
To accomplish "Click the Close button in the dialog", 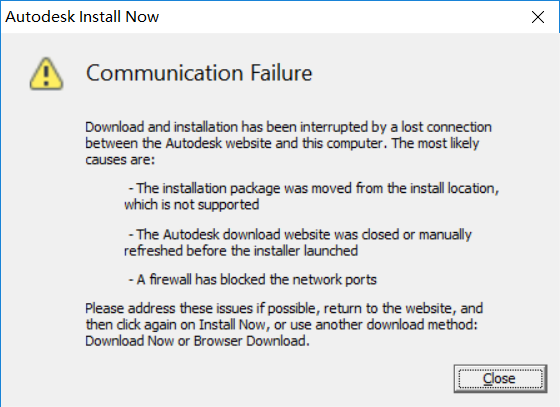I will coord(500,379).
